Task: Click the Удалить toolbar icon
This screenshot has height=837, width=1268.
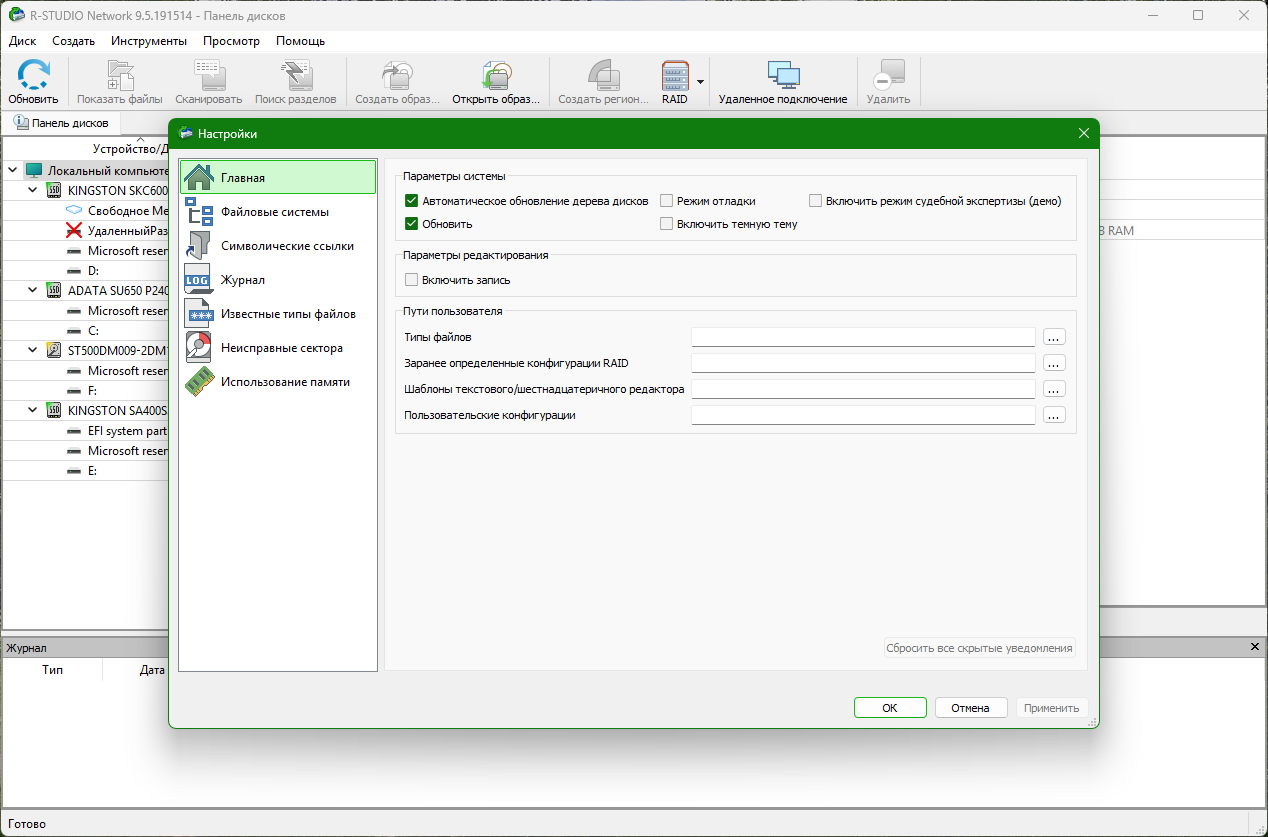Action: point(888,75)
